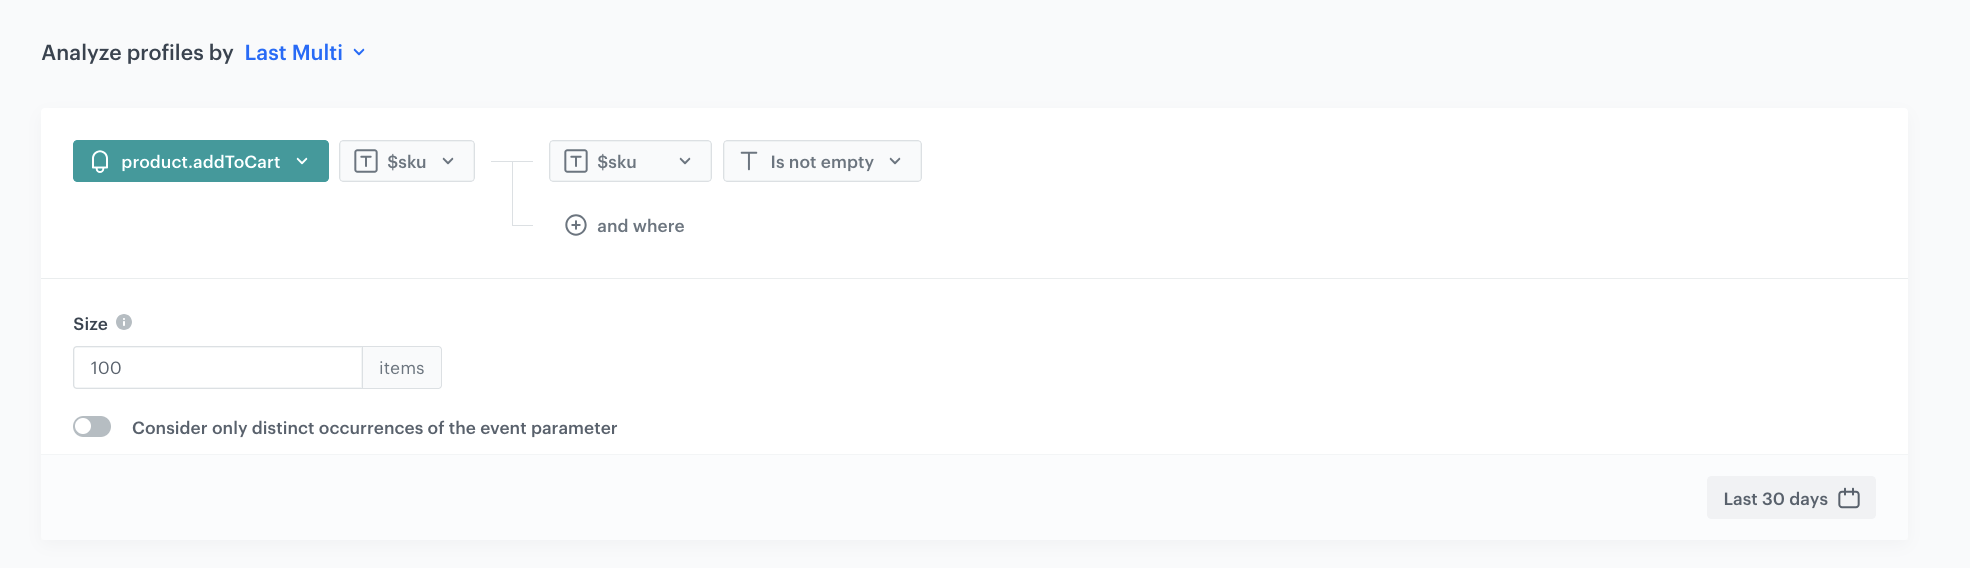The width and height of the screenshot is (1970, 568).
Task: Click the product.addToCart event name
Action: pyautogui.click(x=201, y=162)
